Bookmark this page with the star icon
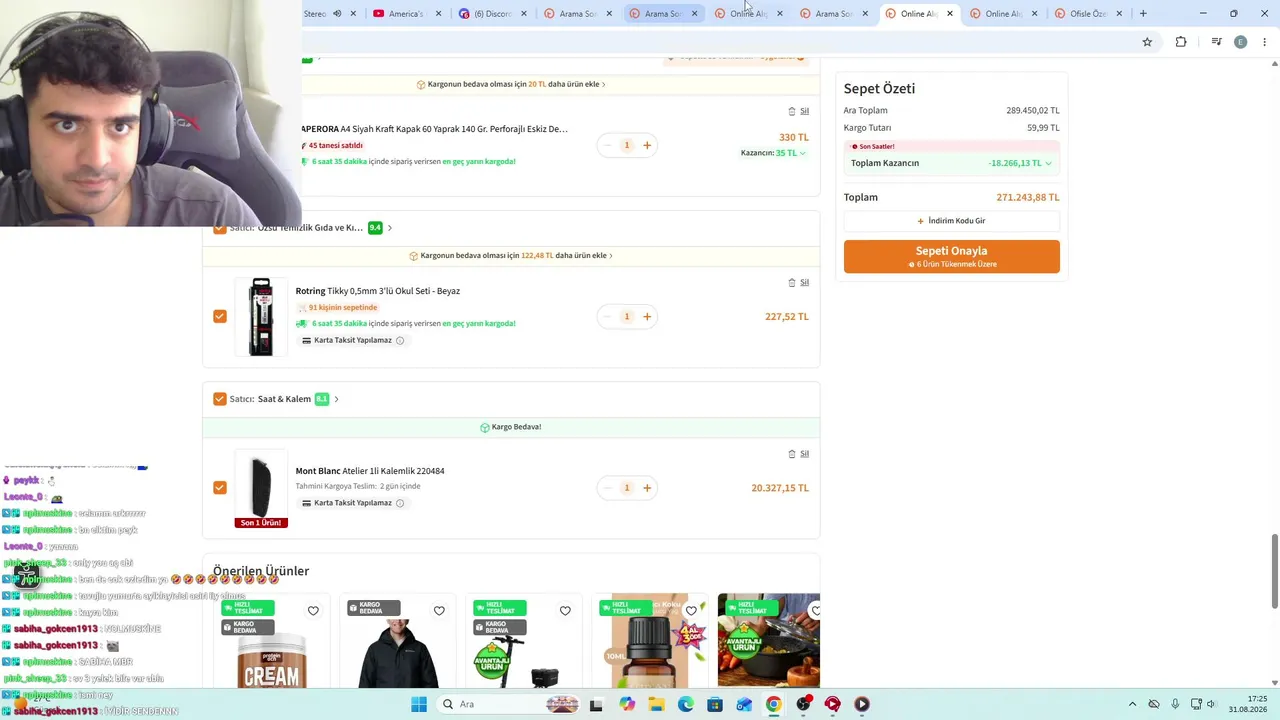1280x720 pixels. (x=1147, y=42)
